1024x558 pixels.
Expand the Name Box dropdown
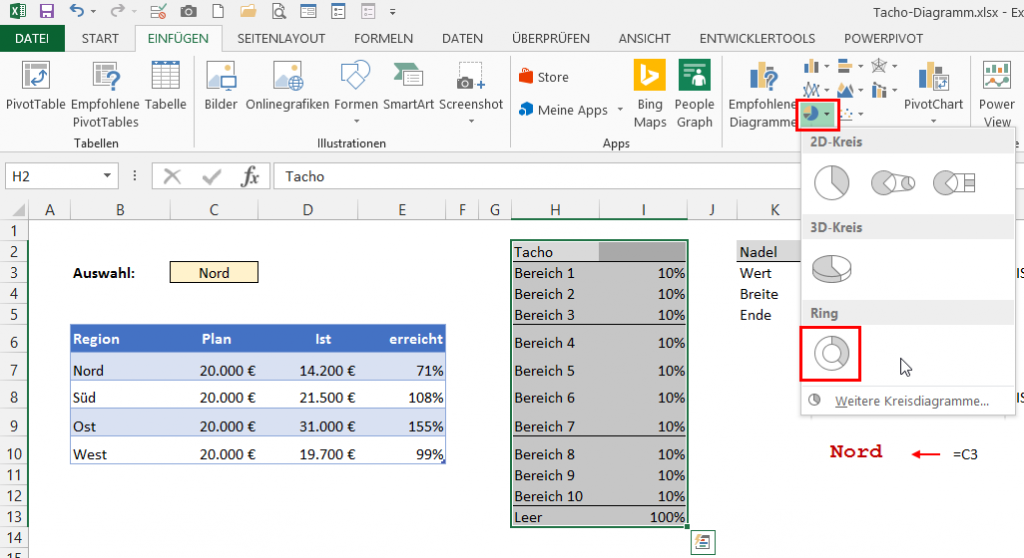pyautogui.click(x=108, y=177)
